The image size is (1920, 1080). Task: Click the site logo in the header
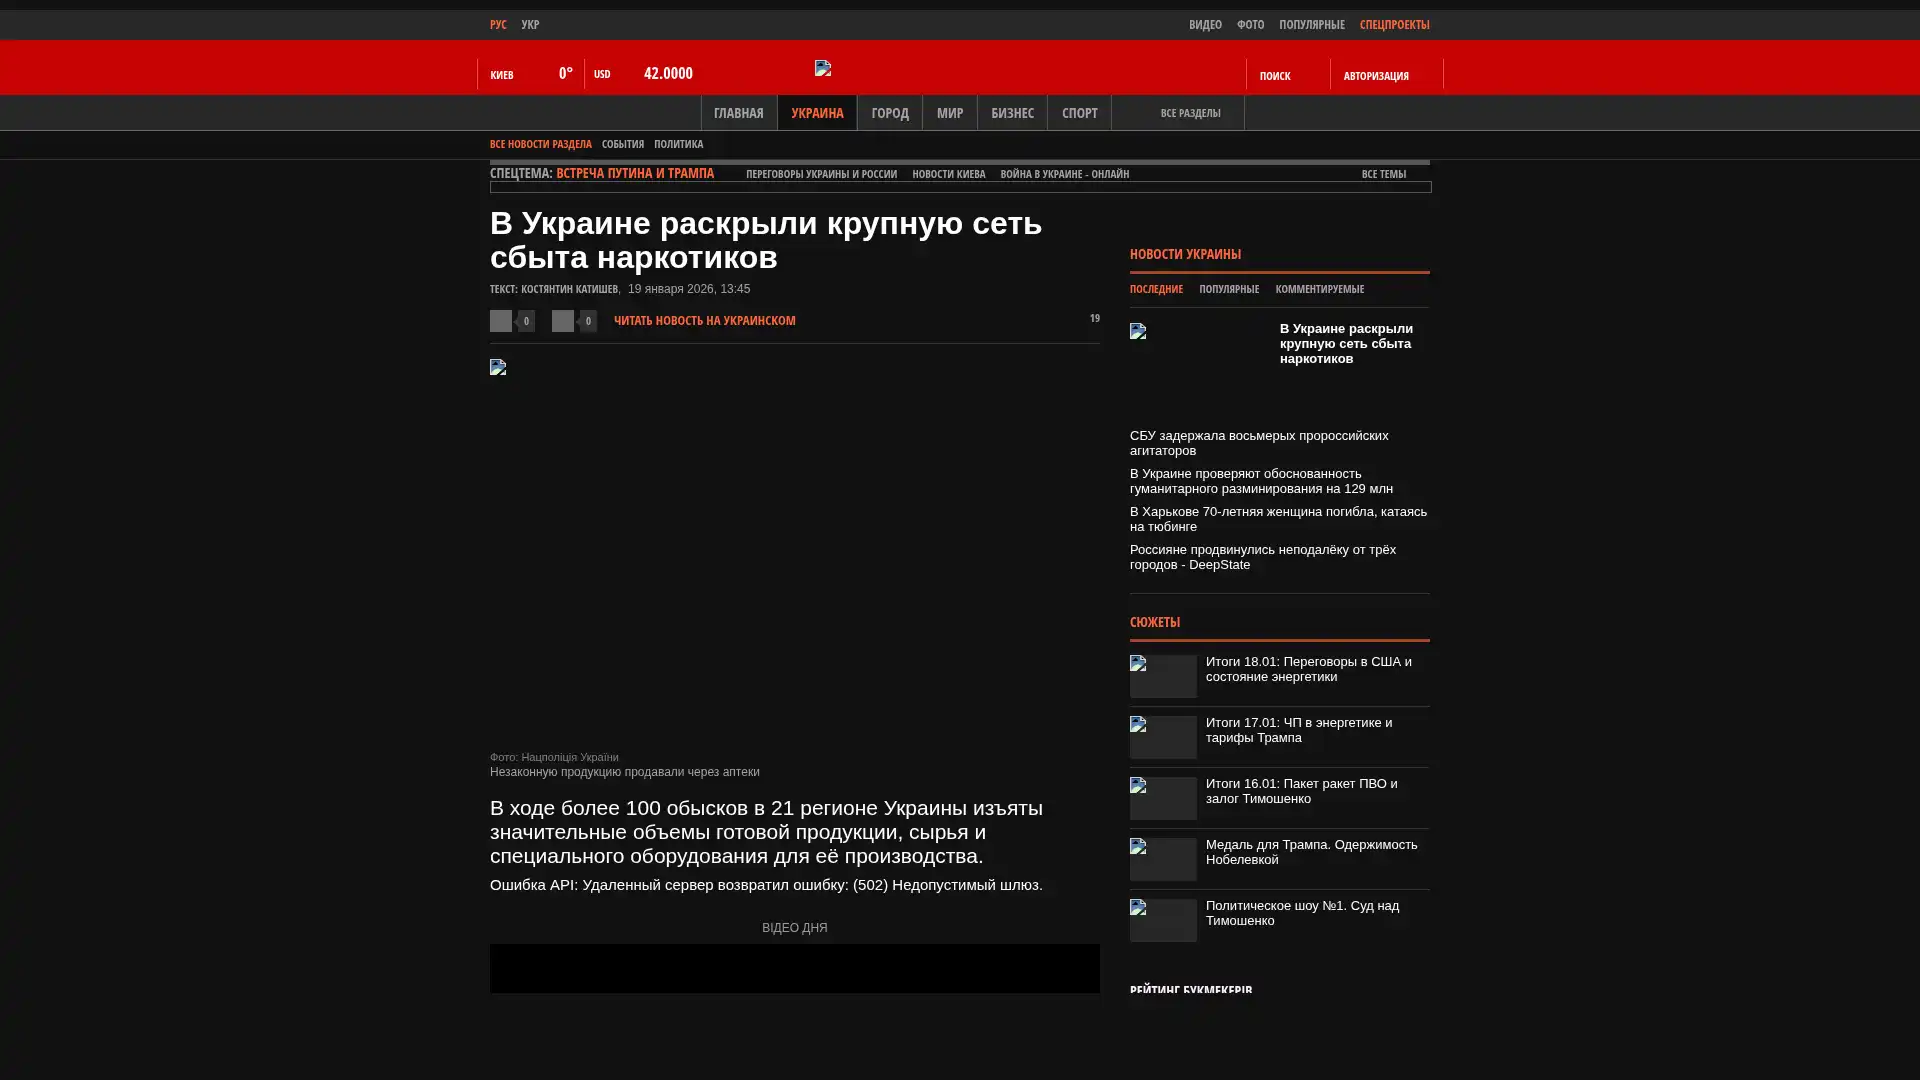pyautogui.click(x=823, y=68)
